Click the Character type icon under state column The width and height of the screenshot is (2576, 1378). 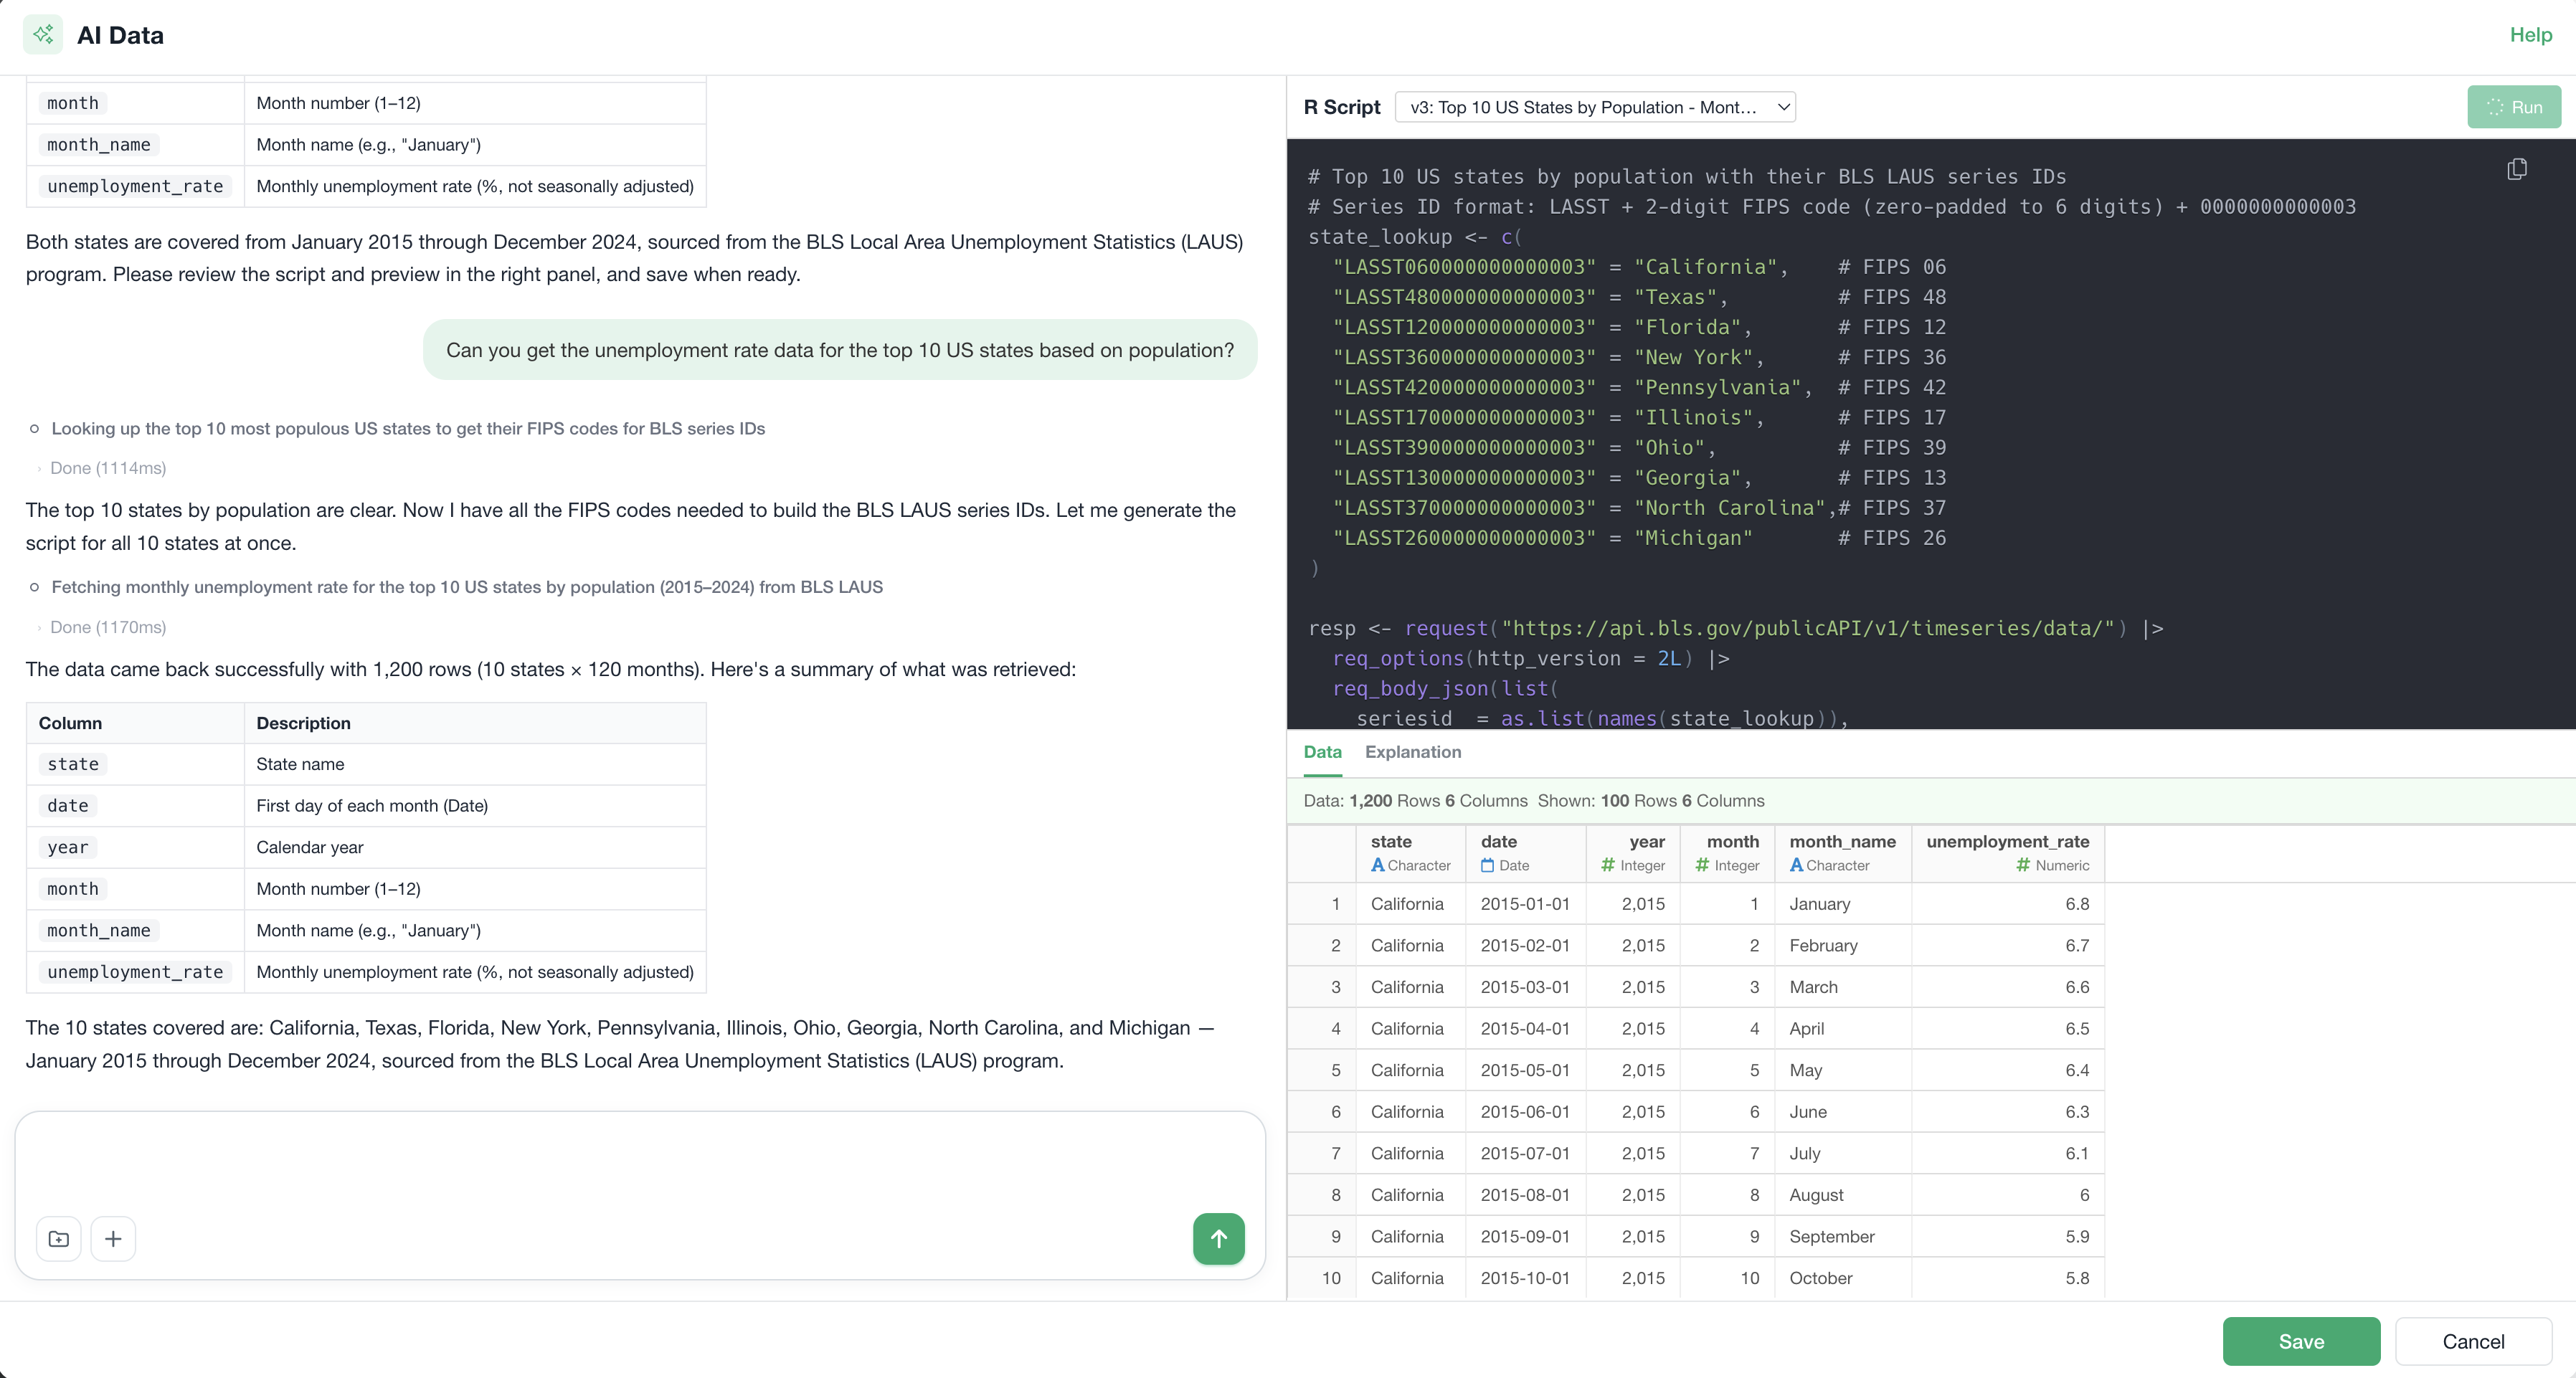point(1378,865)
